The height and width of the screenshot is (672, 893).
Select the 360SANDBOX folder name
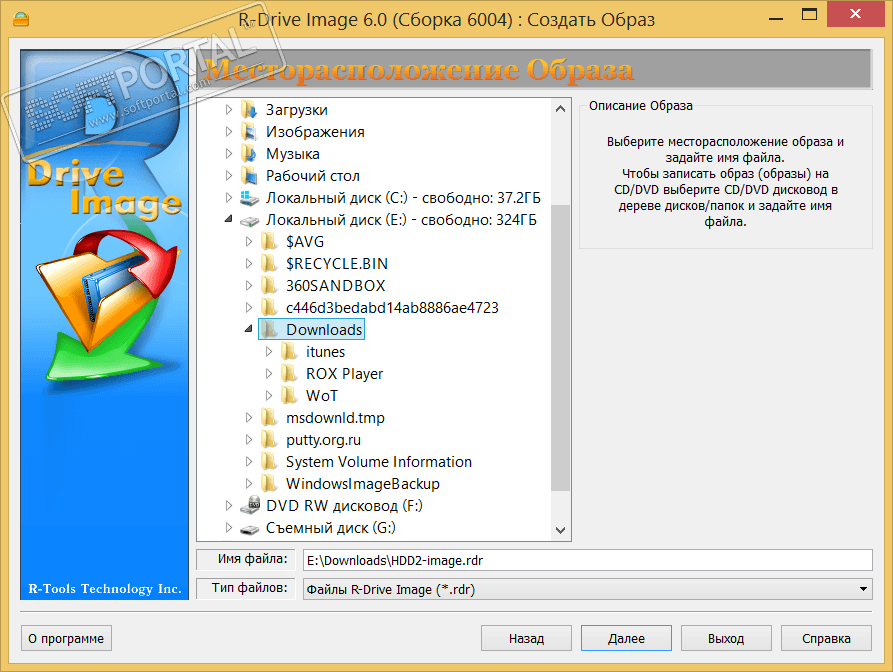335,285
